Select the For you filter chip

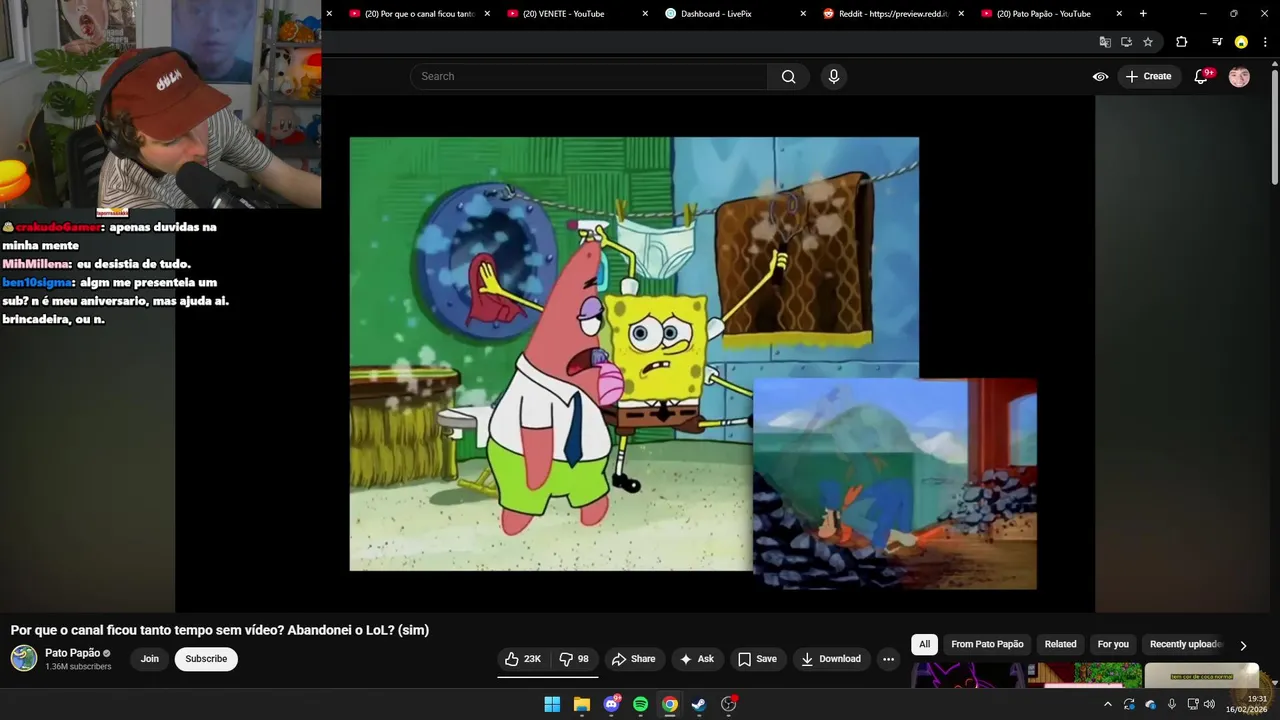coord(1113,645)
